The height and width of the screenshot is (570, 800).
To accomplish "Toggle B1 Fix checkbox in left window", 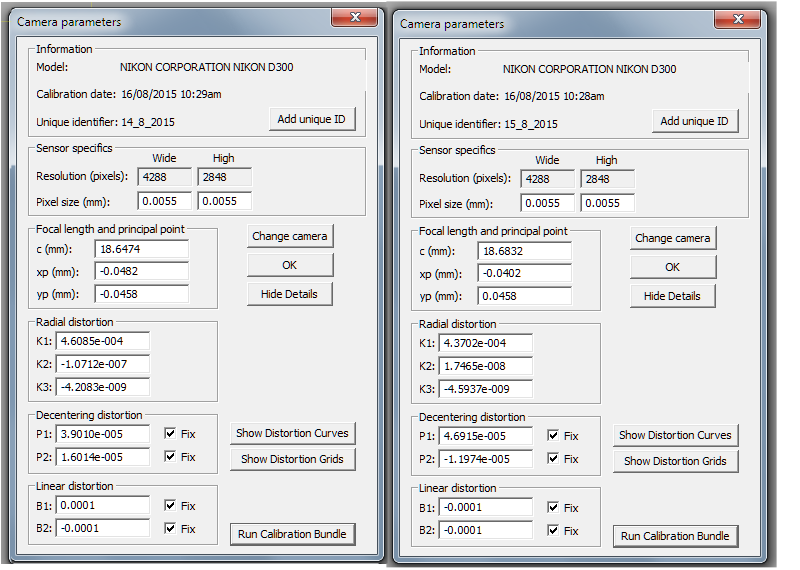I will point(170,506).
